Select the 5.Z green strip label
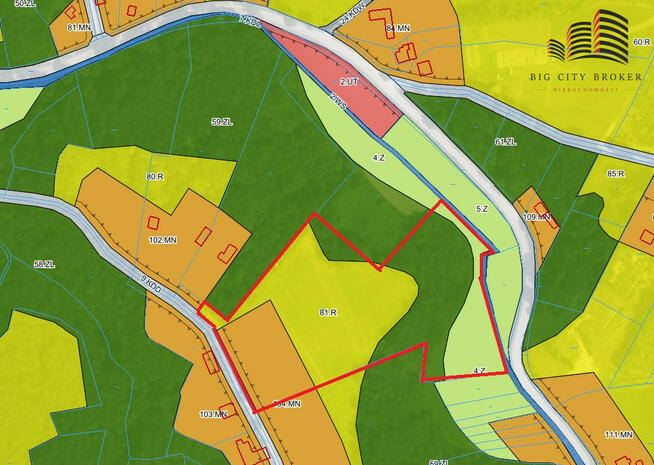The image size is (654, 465). tap(482, 209)
